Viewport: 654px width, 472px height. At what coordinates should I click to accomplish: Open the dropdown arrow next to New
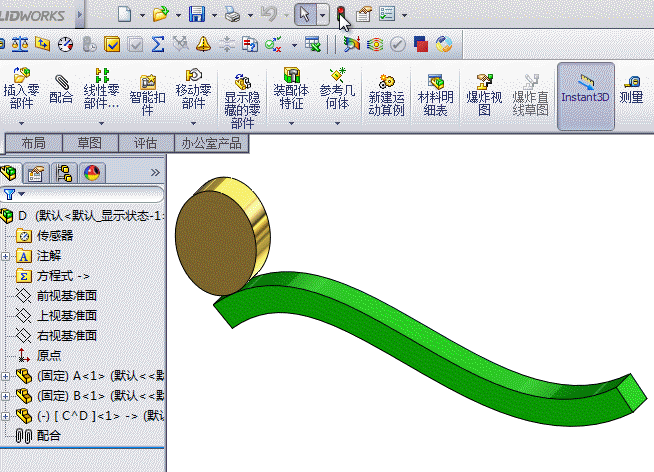(142, 15)
